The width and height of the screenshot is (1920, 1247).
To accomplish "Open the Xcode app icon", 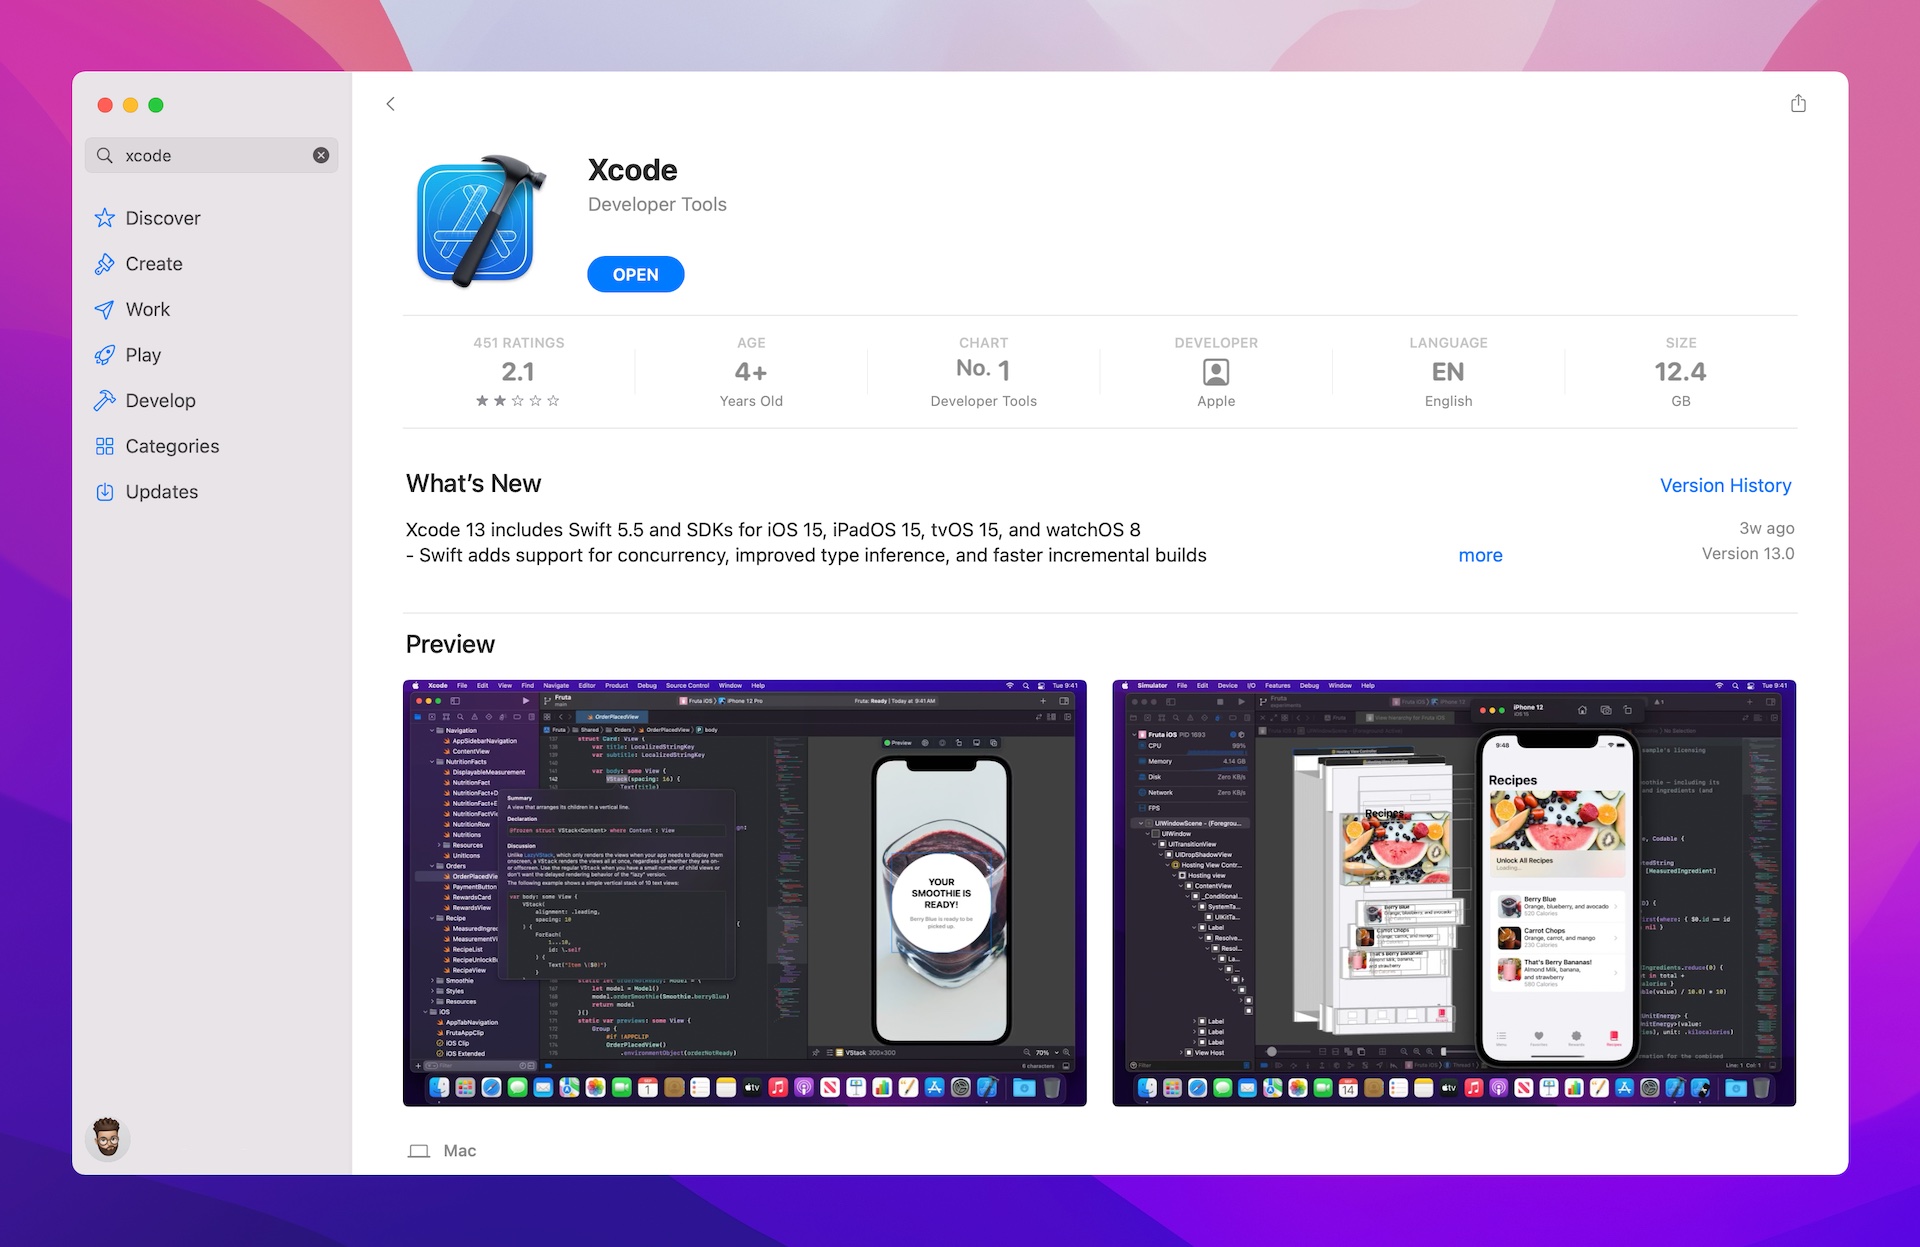I will click(479, 220).
